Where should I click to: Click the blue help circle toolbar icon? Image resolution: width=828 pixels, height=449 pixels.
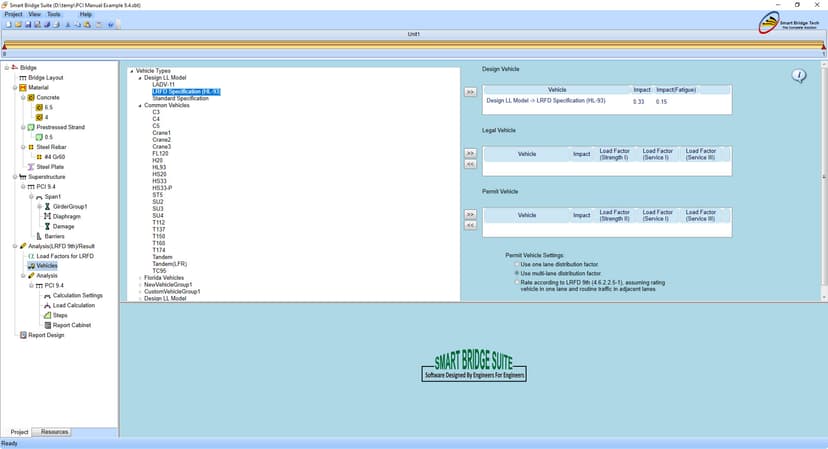[111, 24]
